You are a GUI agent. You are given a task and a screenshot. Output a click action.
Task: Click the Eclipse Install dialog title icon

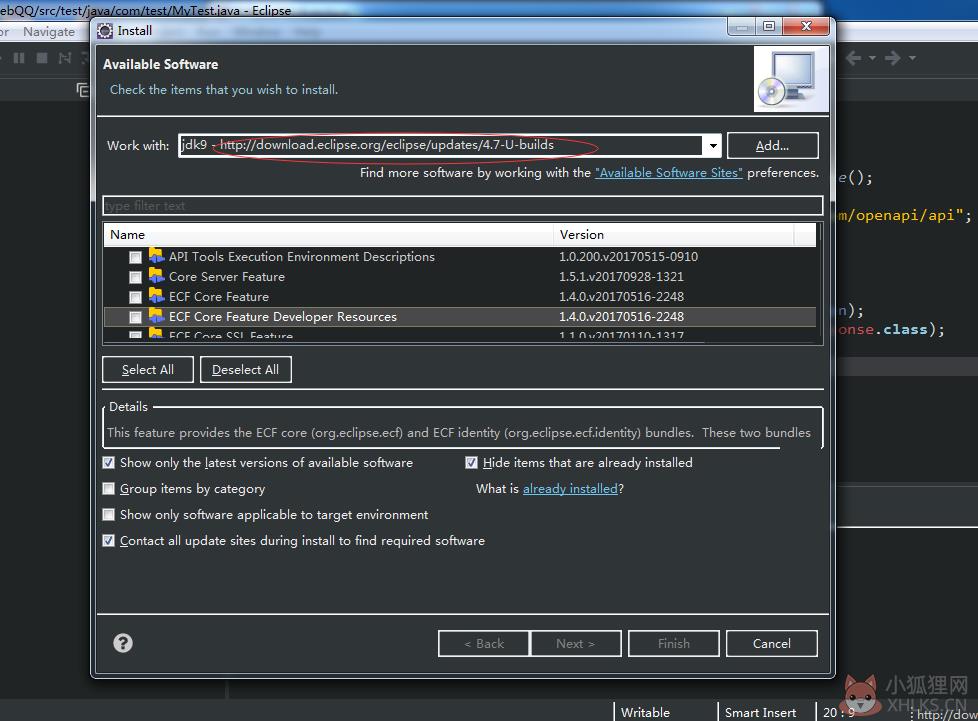click(105, 31)
